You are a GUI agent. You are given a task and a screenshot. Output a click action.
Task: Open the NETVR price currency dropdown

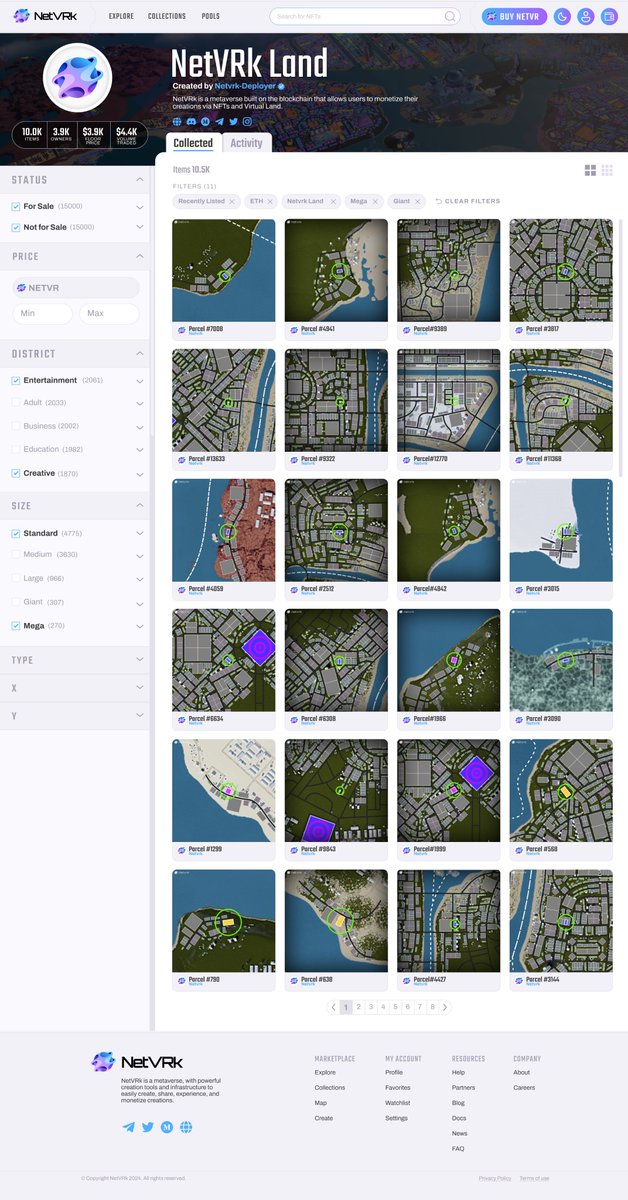click(x=76, y=288)
